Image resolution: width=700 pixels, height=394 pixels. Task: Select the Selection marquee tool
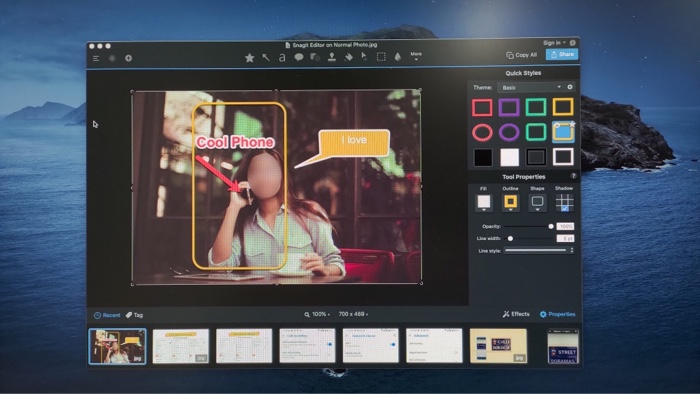click(x=381, y=57)
